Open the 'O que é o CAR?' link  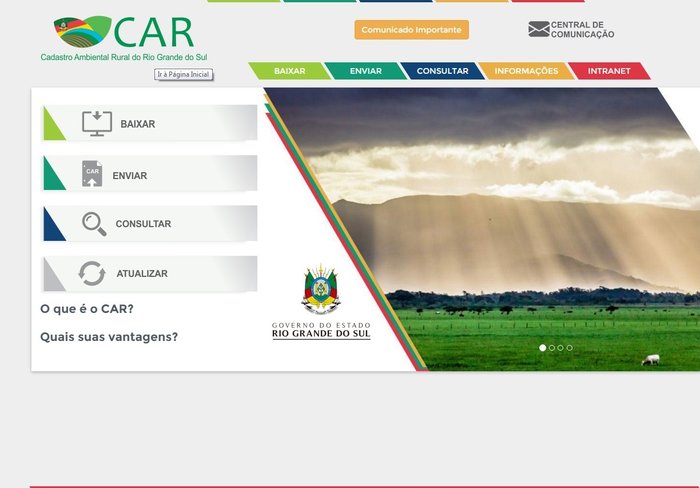coord(87,309)
